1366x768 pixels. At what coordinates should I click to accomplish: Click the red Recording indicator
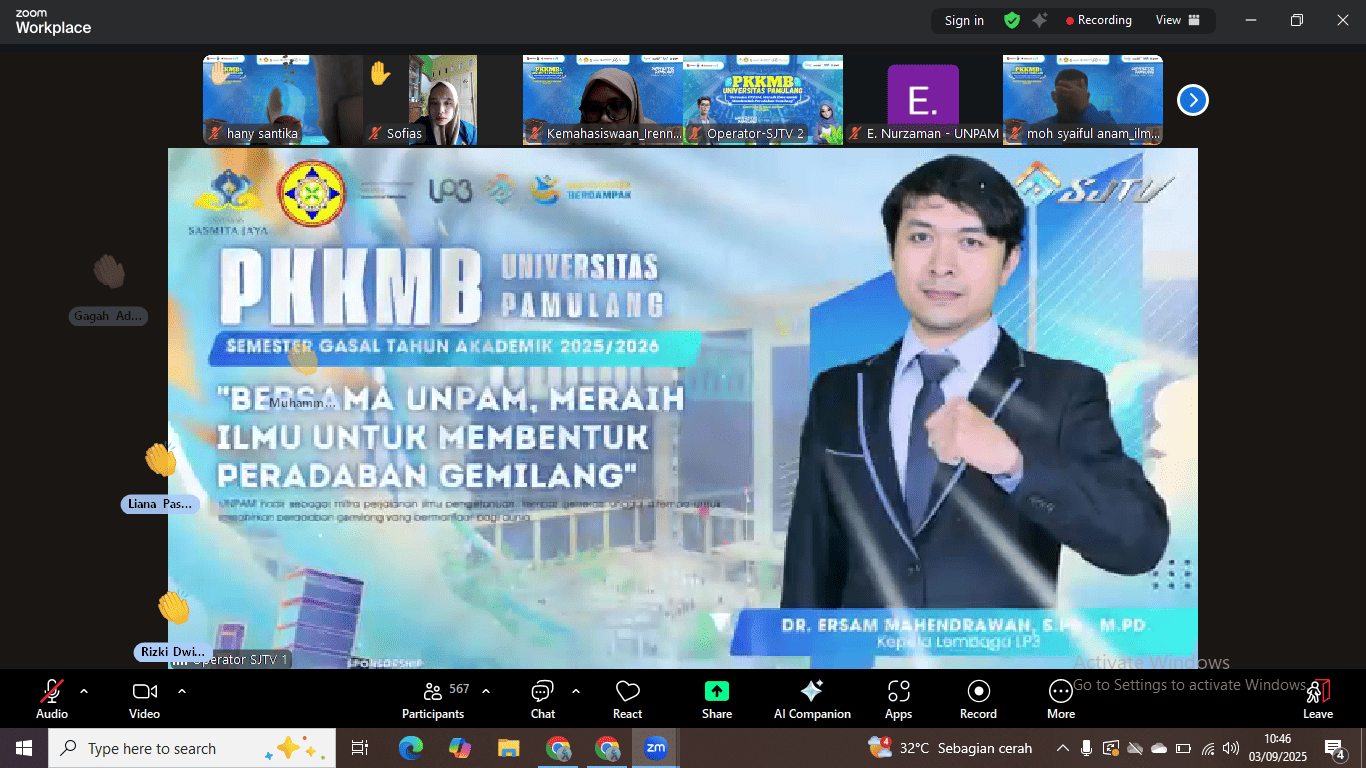point(1098,20)
